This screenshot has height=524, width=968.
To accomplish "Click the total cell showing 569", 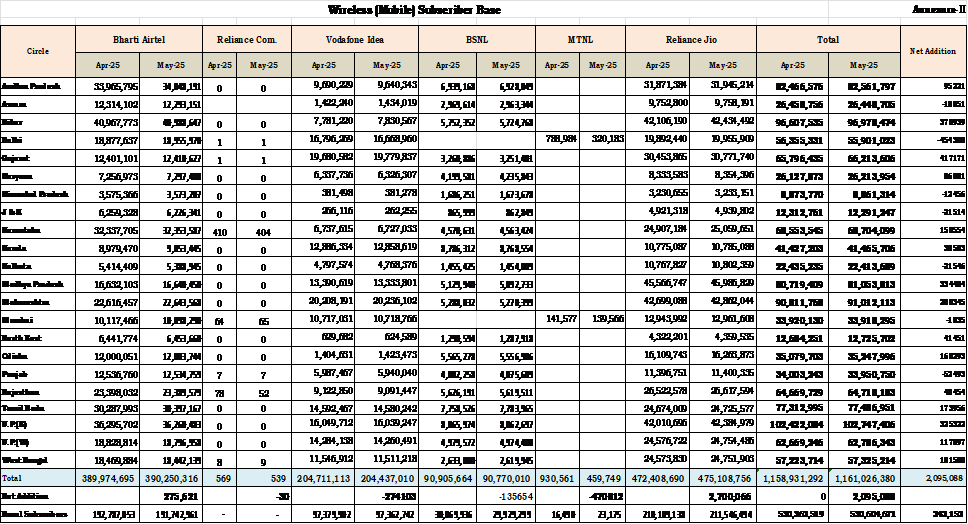I will pos(219,478).
